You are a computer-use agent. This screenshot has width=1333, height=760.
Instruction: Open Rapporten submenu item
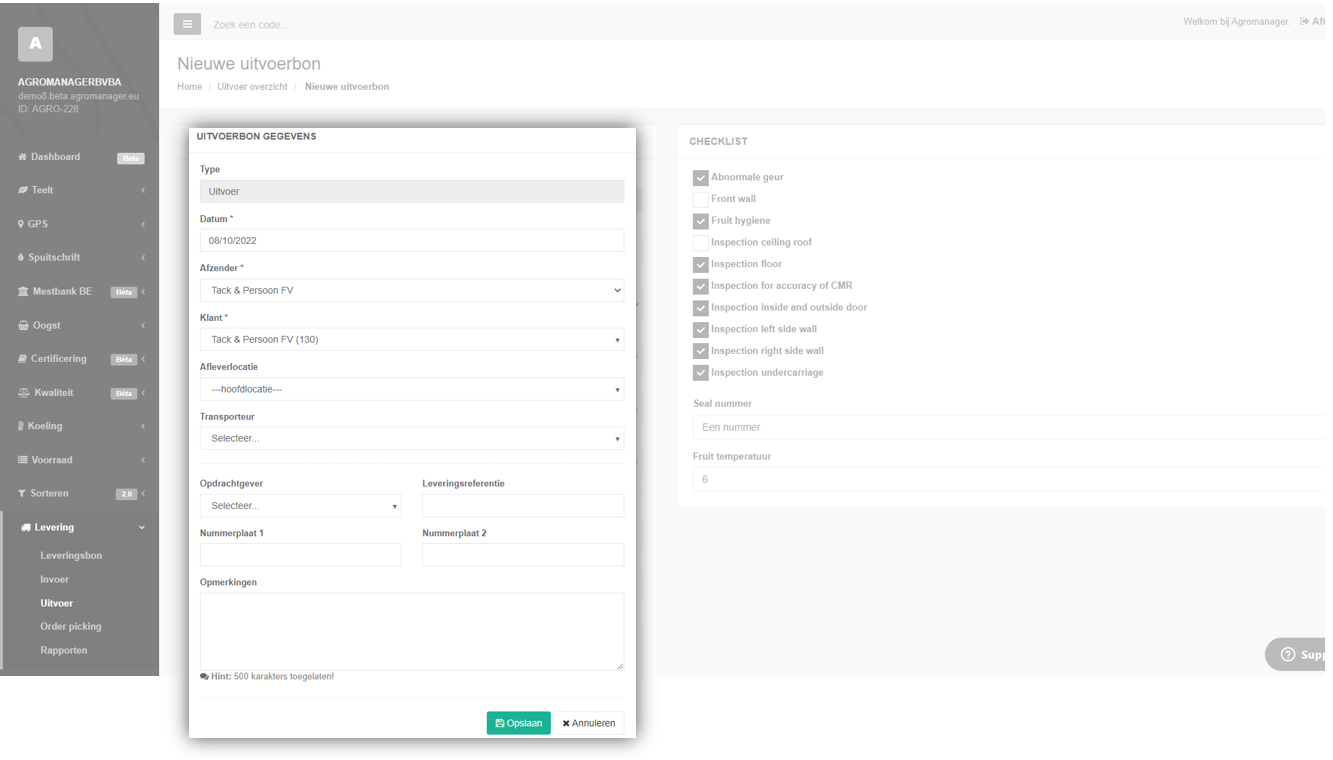point(64,650)
